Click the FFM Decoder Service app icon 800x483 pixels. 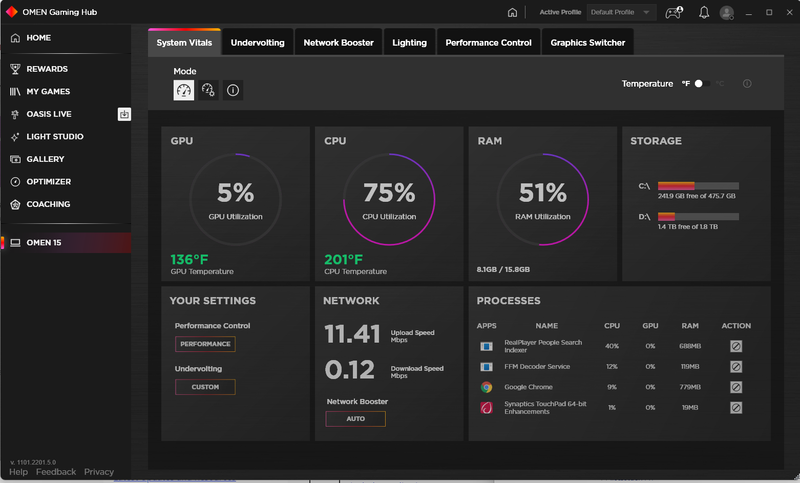486,367
